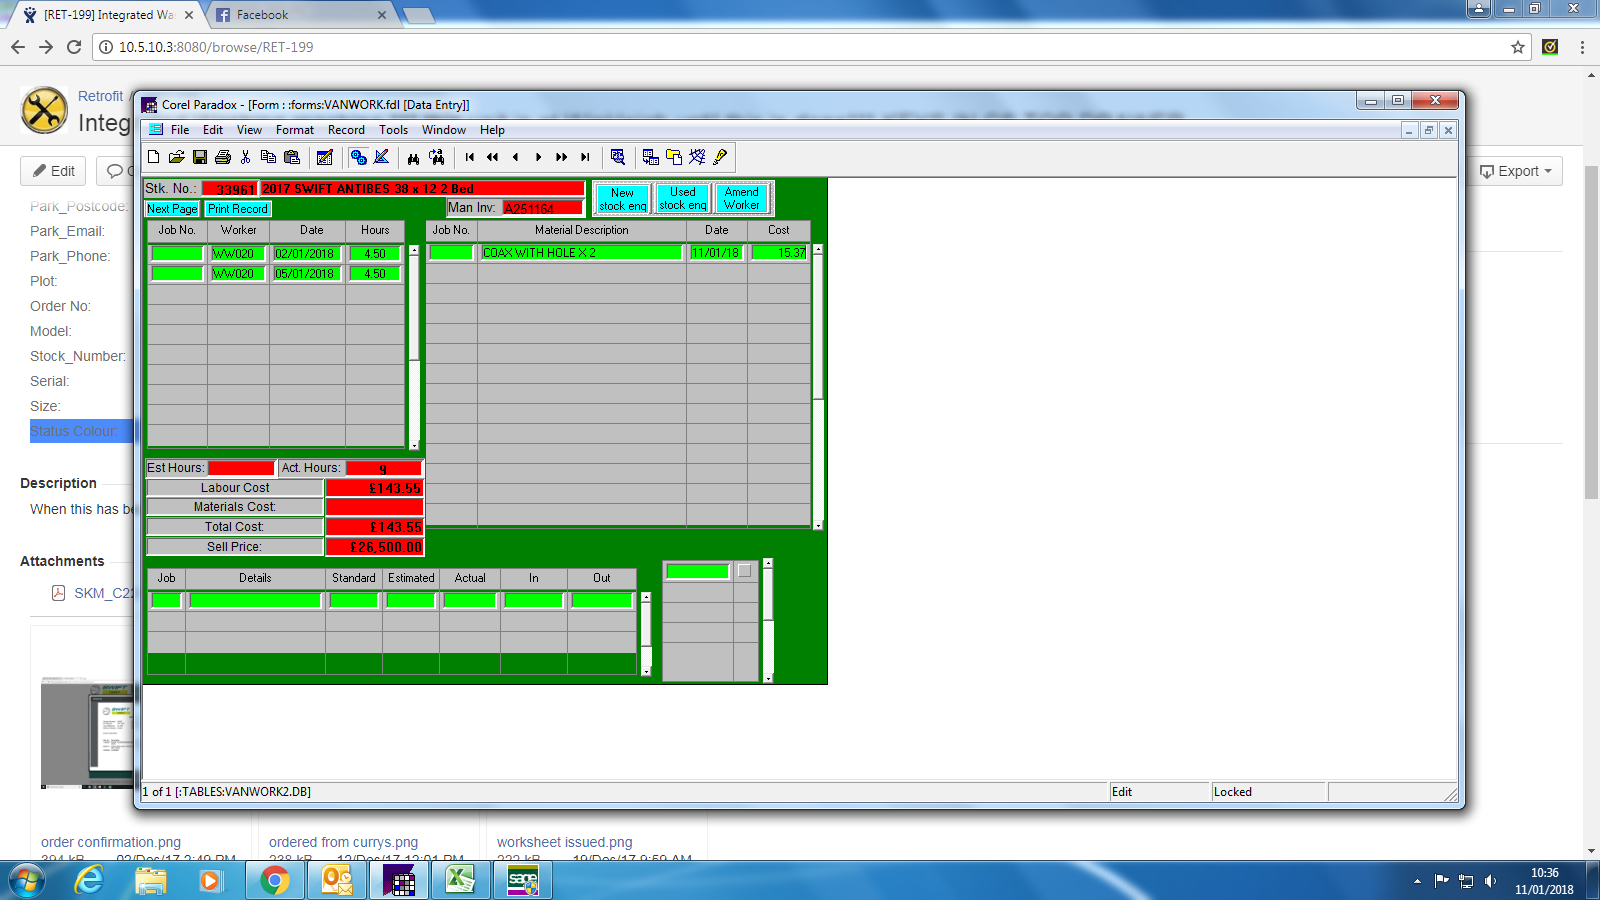Viewport: 1600px width, 900px height.
Task: Click the material cost cell 15.37
Action: coord(779,253)
